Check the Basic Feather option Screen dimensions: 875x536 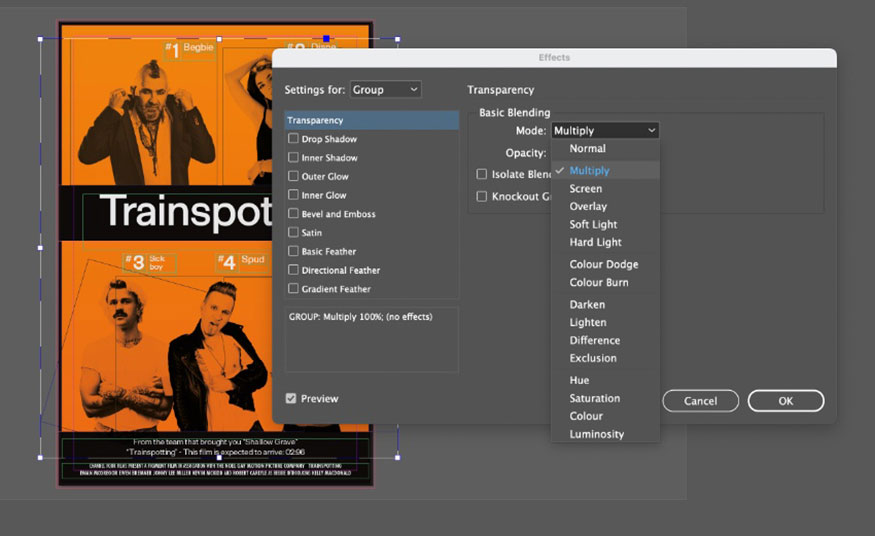293,251
